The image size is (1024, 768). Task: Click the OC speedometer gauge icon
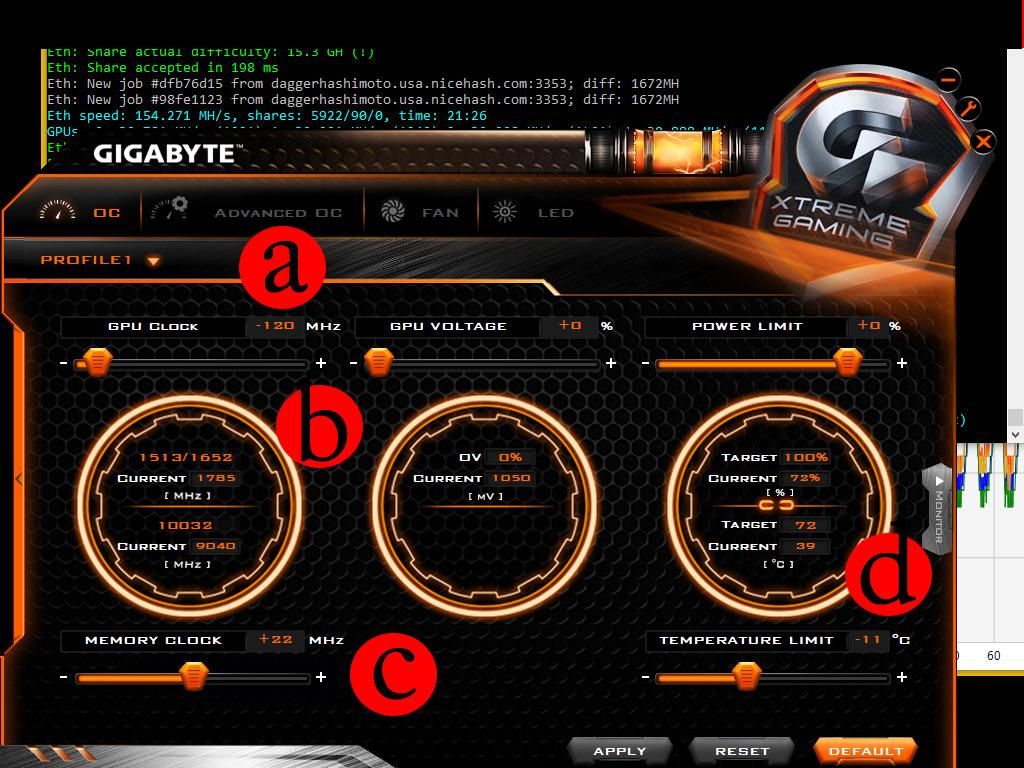(57, 210)
